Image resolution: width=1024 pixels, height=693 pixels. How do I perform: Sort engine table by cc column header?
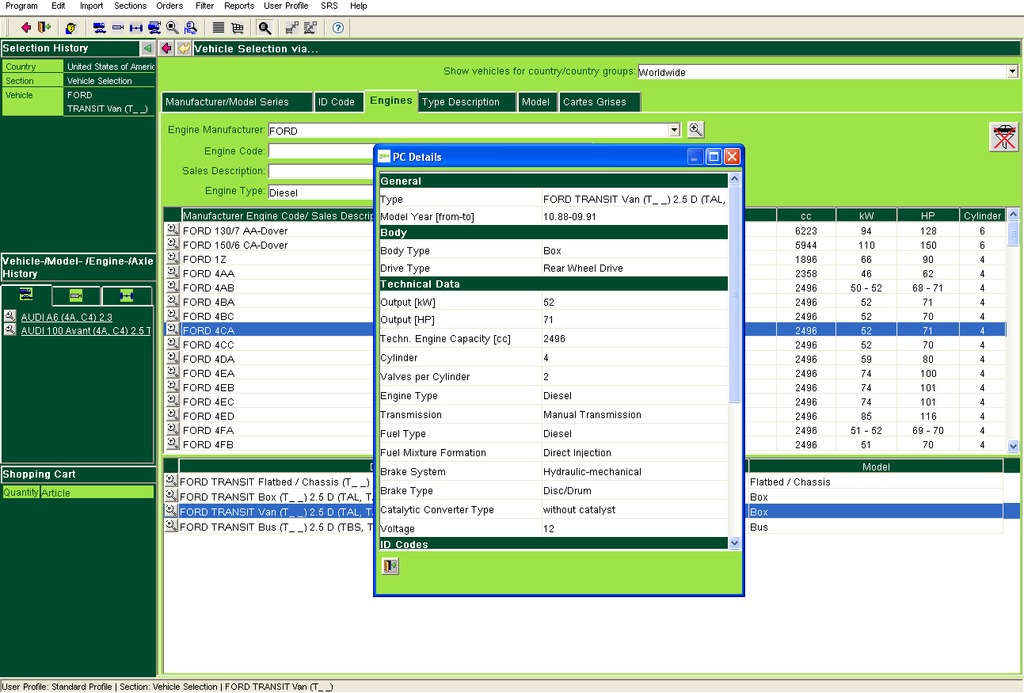pyautogui.click(x=806, y=216)
